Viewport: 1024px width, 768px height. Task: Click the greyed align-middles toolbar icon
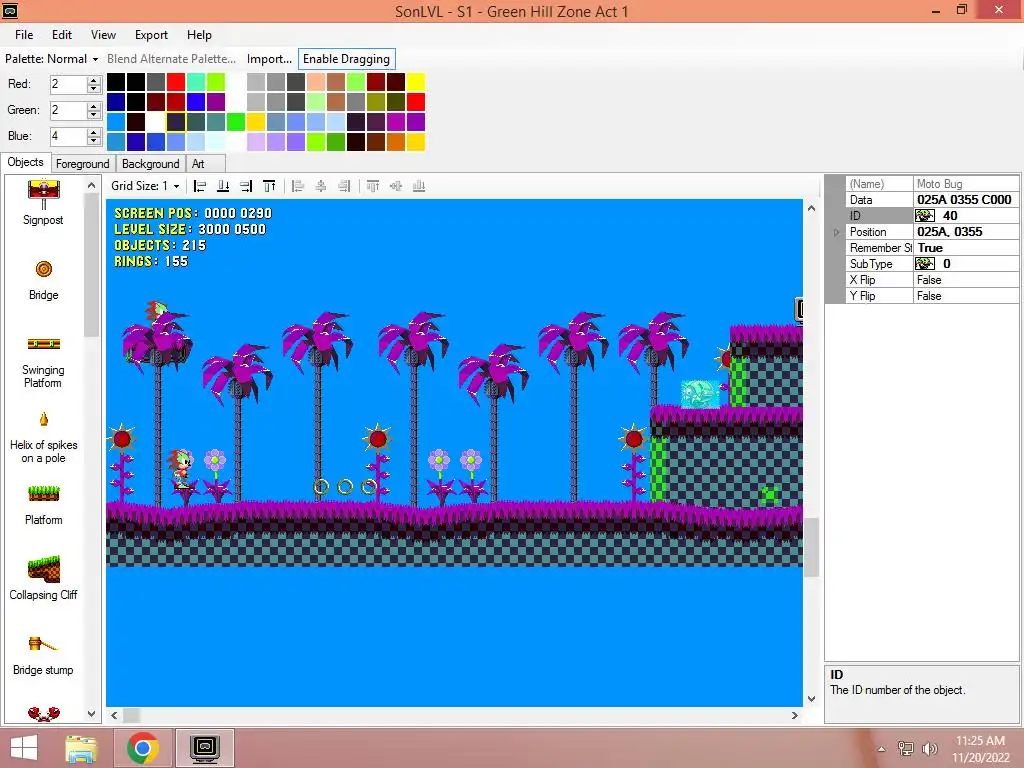[x=396, y=186]
